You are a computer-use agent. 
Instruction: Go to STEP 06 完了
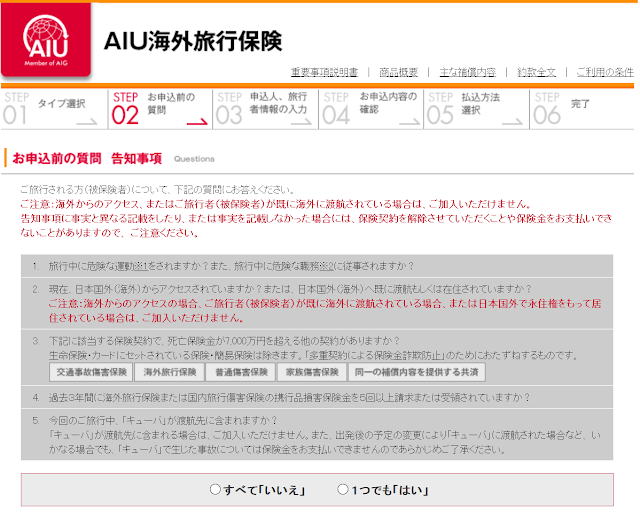point(582,109)
